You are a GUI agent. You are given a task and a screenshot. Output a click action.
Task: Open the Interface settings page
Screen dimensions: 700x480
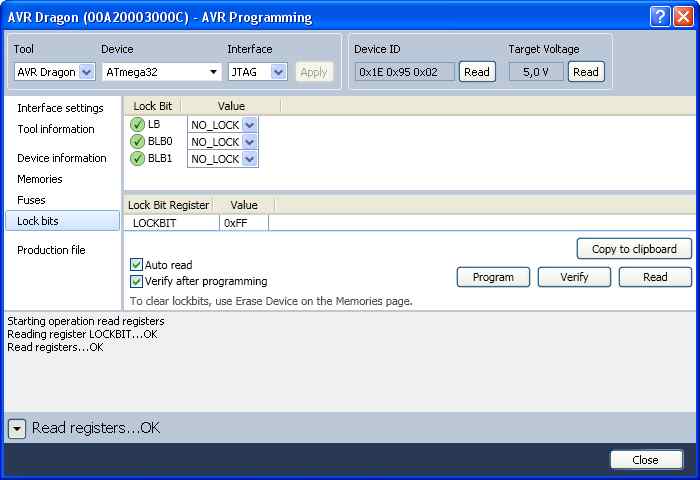coord(60,108)
